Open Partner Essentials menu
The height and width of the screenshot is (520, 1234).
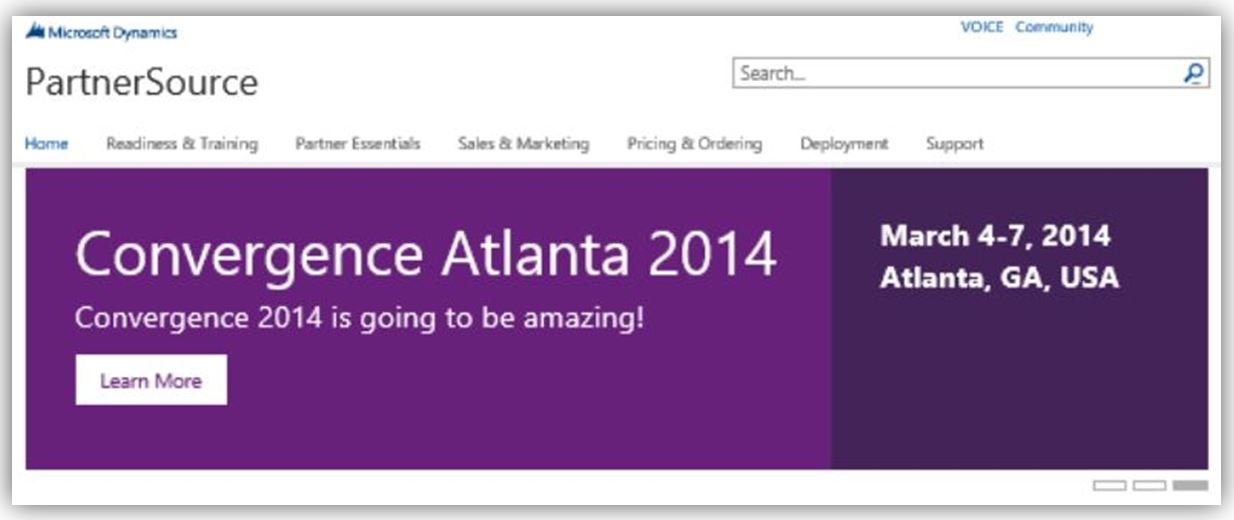358,143
